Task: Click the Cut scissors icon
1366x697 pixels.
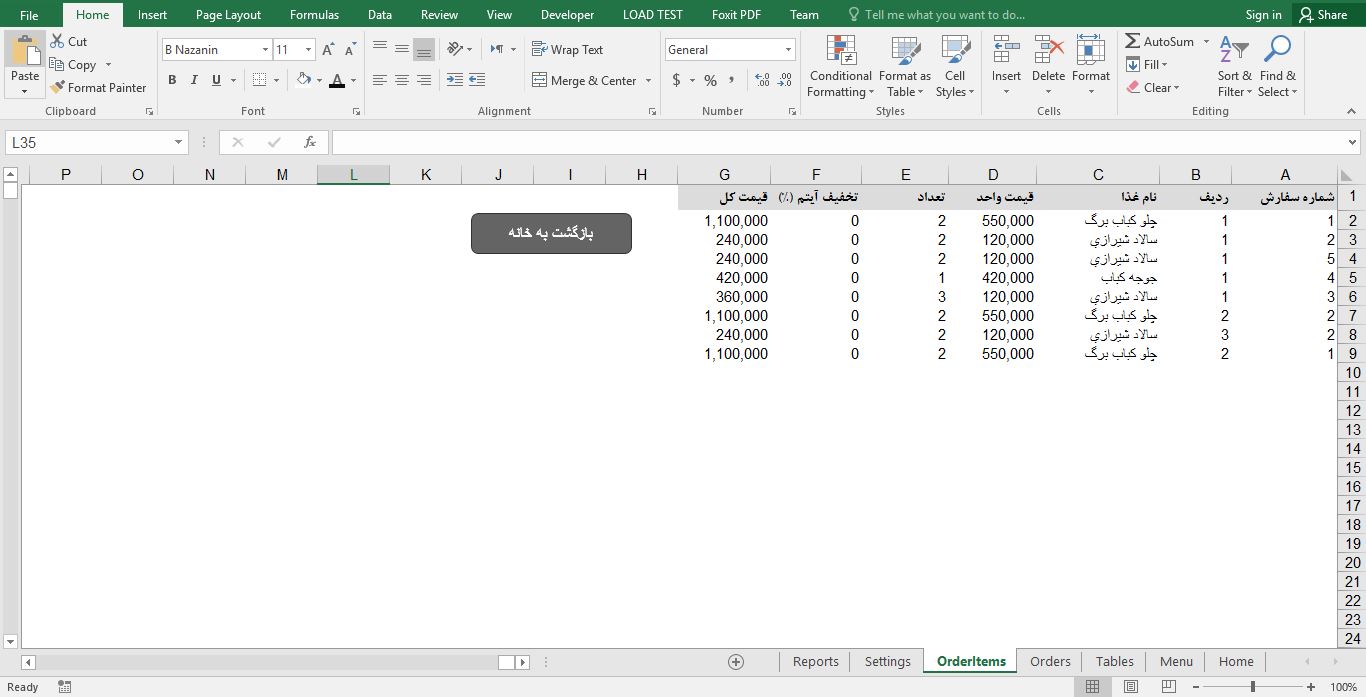Action: coord(58,41)
